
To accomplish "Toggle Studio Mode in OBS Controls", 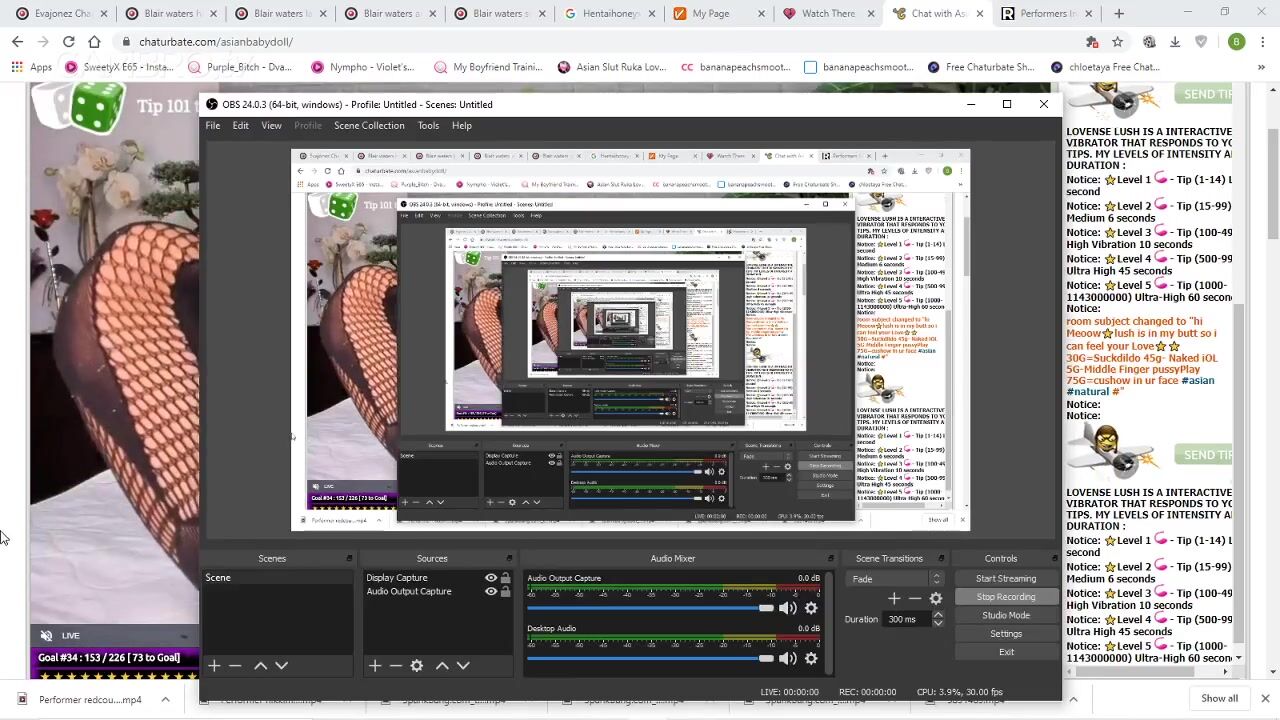I will coord(1006,615).
